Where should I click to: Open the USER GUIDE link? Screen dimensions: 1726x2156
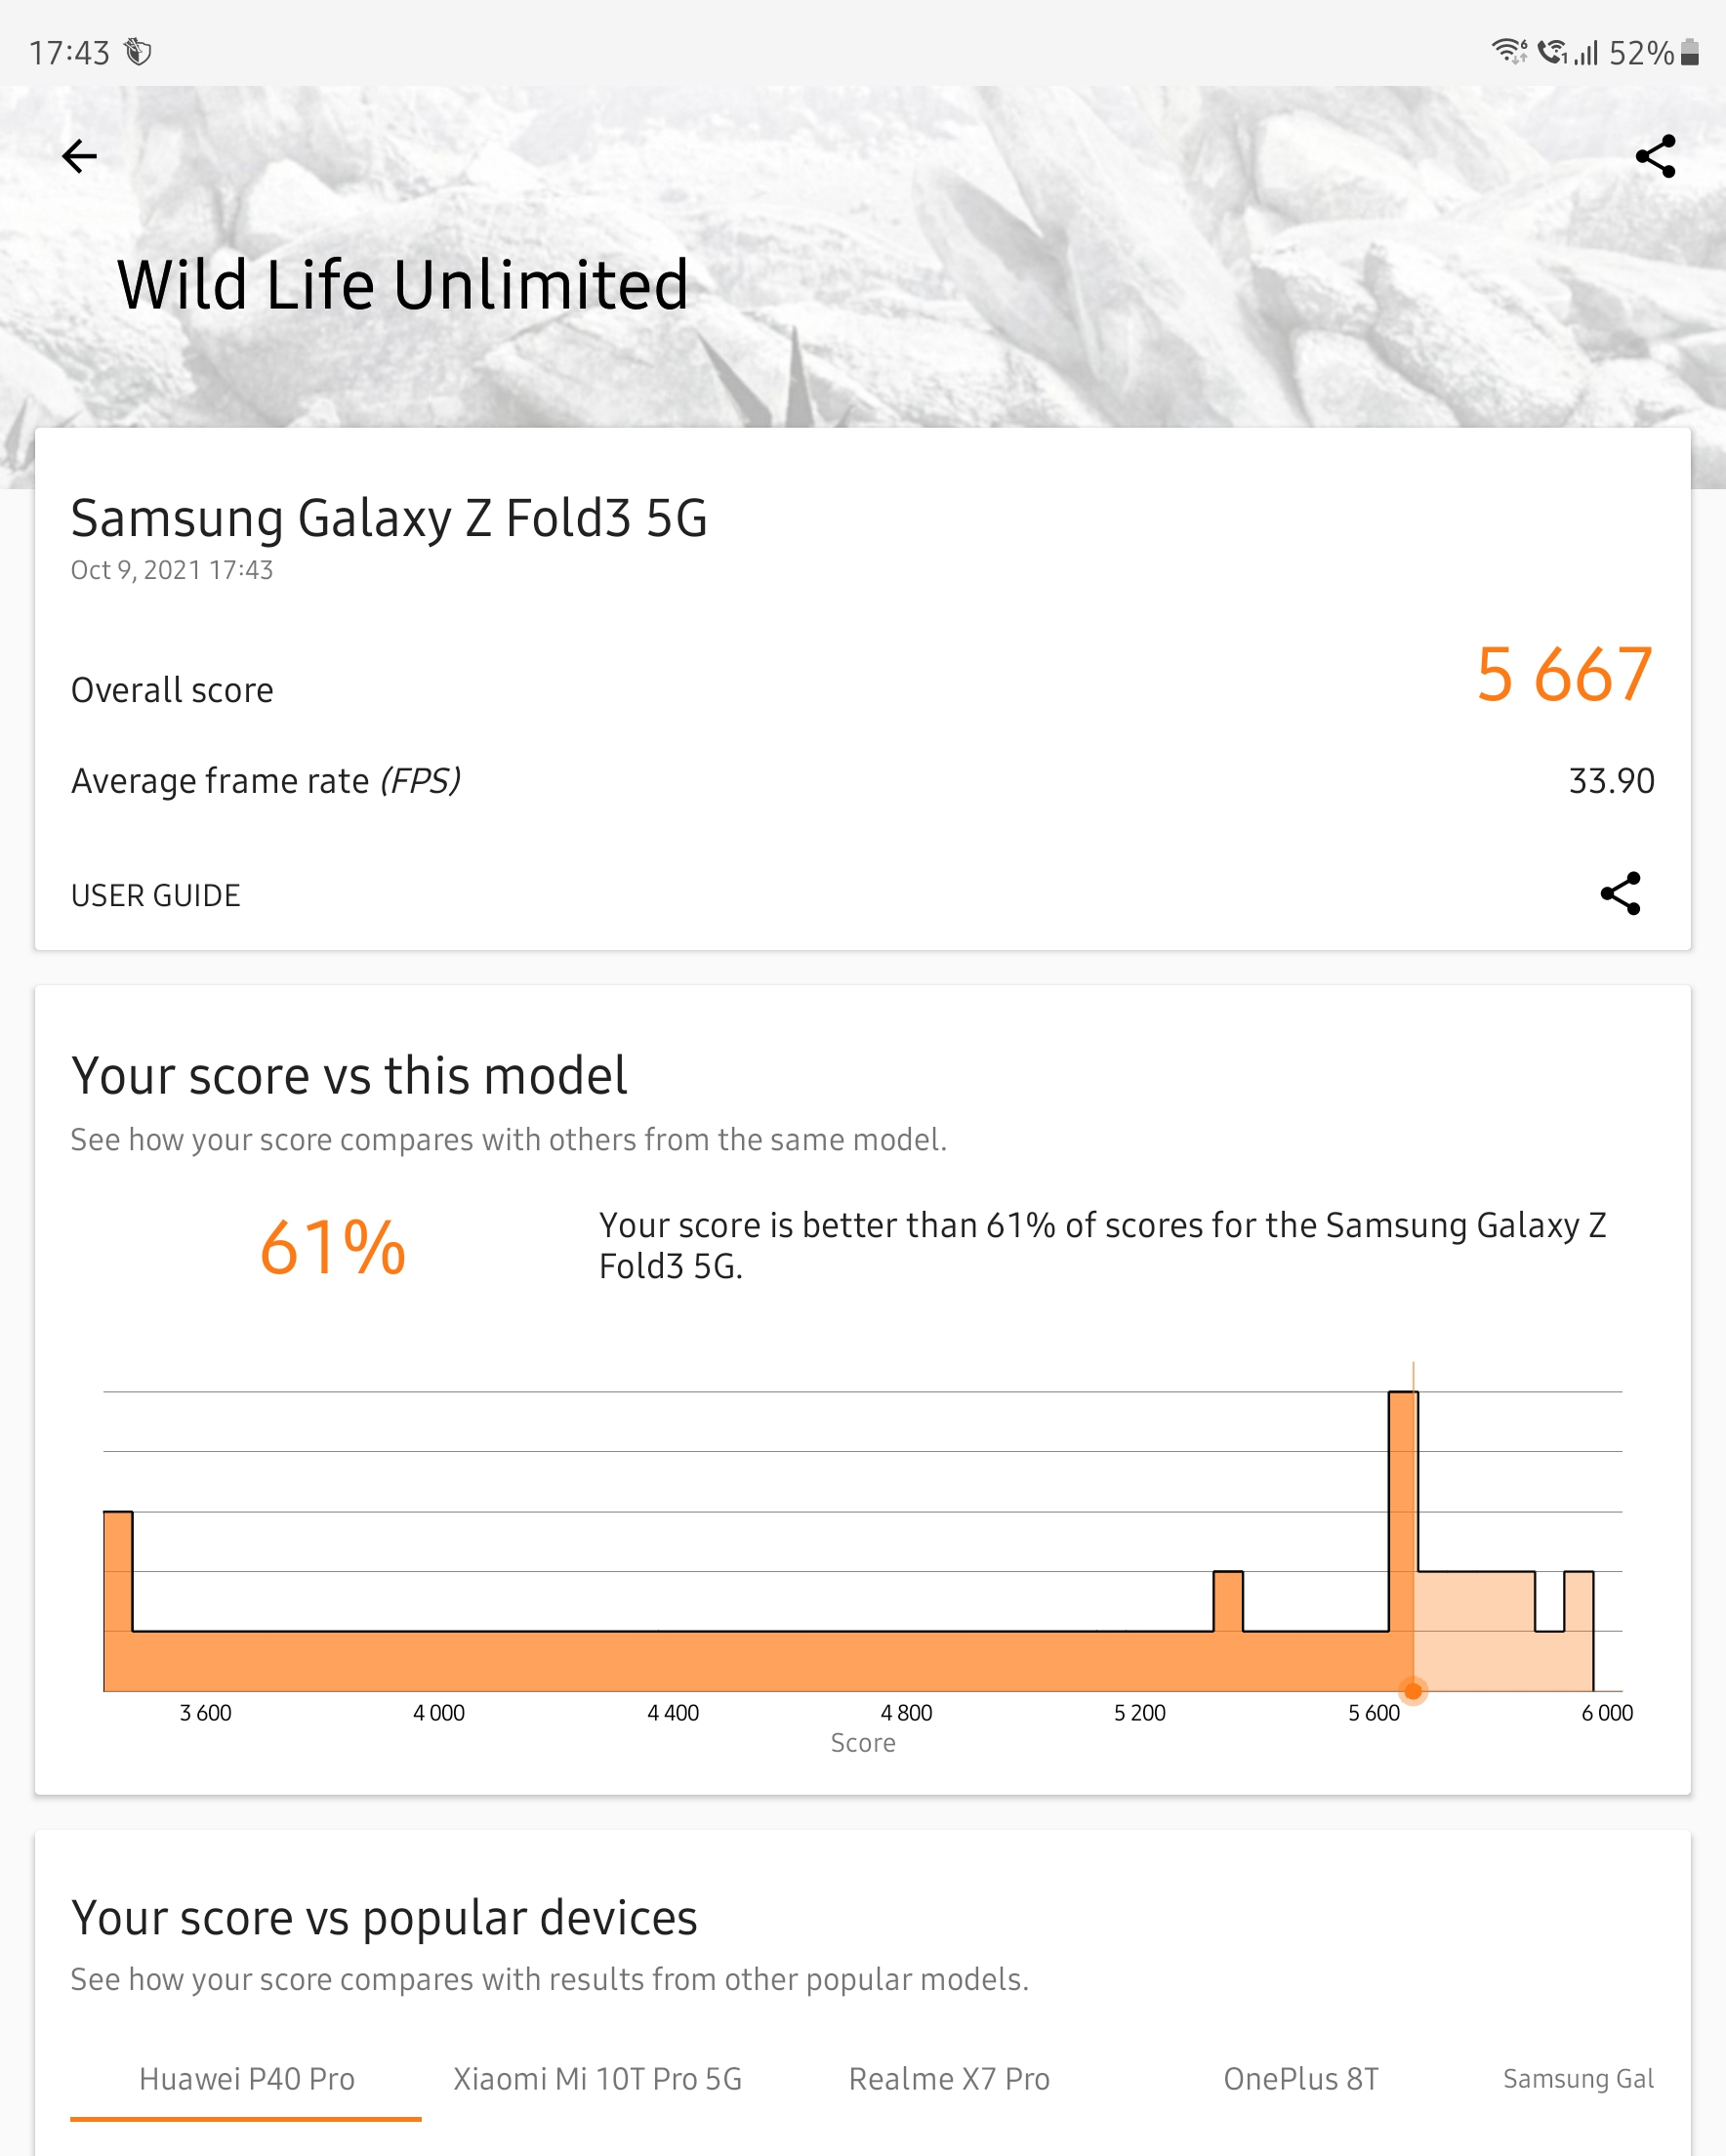[x=155, y=895]
